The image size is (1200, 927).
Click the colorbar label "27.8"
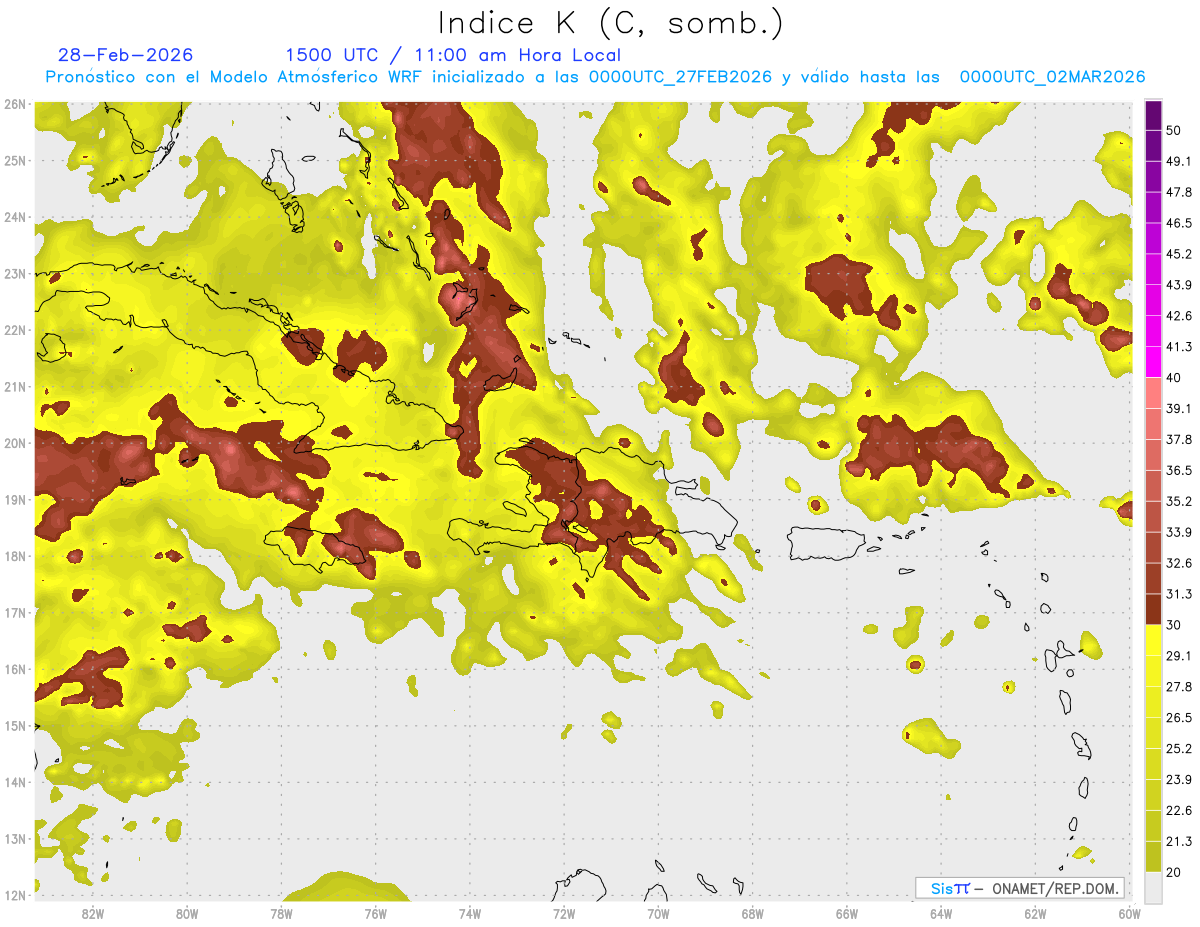tap(1179, 688)
